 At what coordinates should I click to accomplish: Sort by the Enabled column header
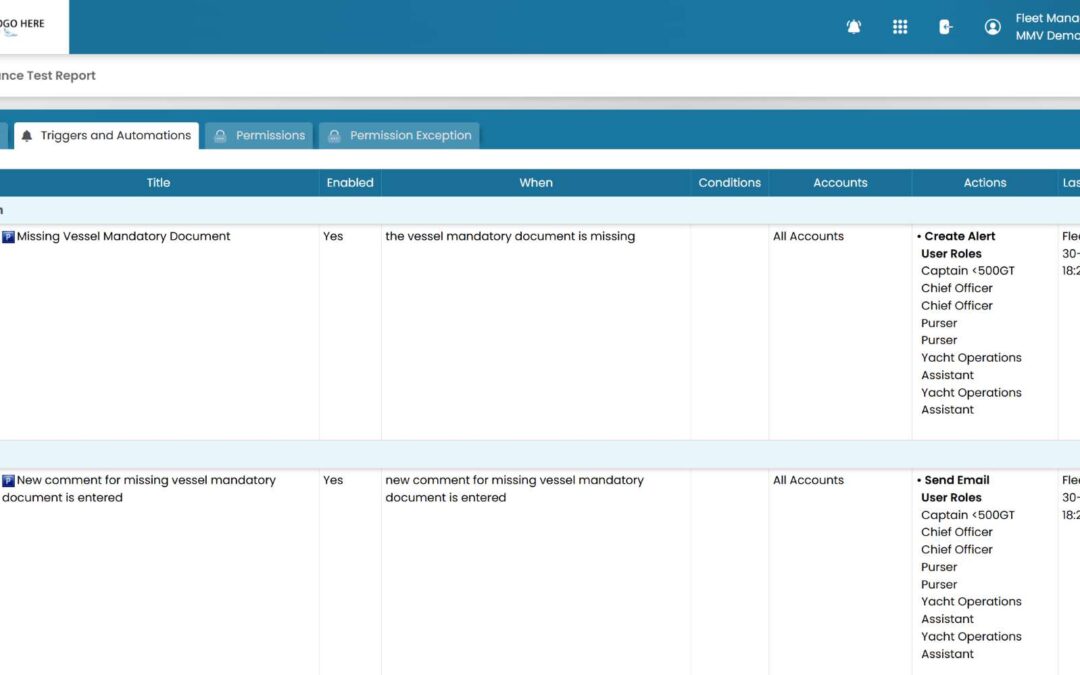[x=350, y=183]
